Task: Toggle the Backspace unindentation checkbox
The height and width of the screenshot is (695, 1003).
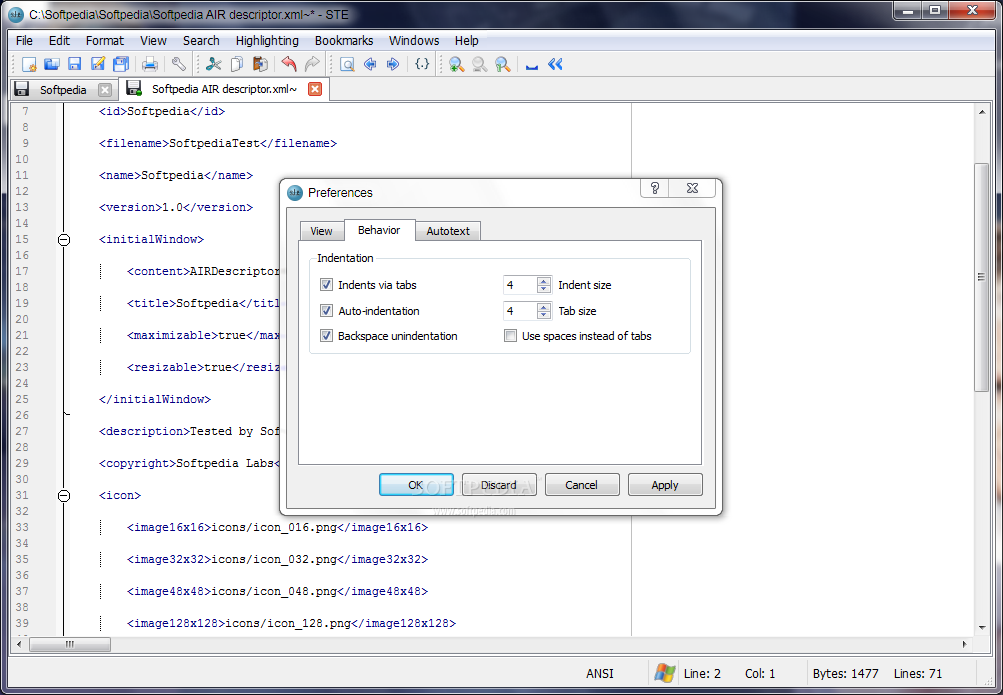Action: (326, 336)
